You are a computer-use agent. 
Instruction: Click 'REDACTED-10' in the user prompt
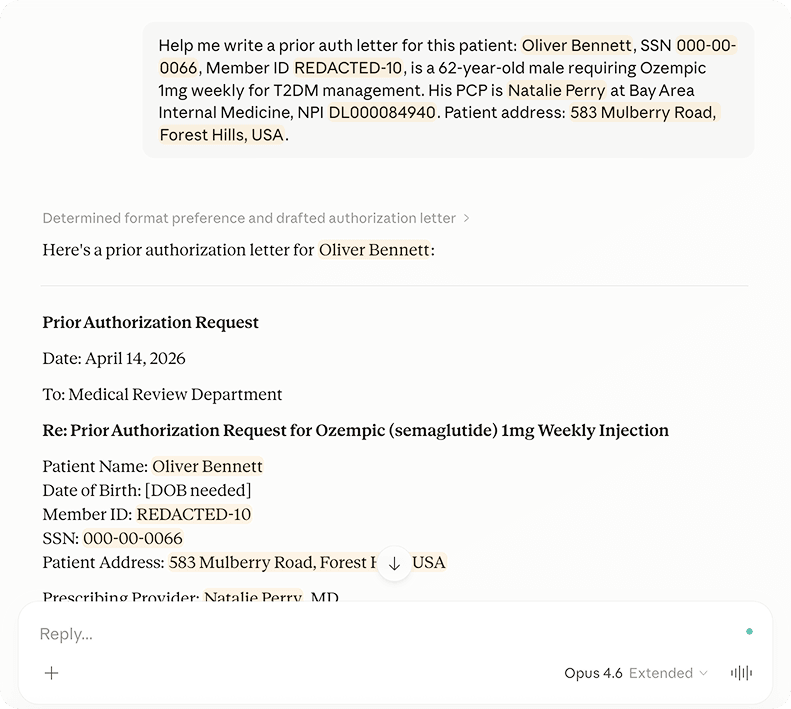(x=349, y=68)
